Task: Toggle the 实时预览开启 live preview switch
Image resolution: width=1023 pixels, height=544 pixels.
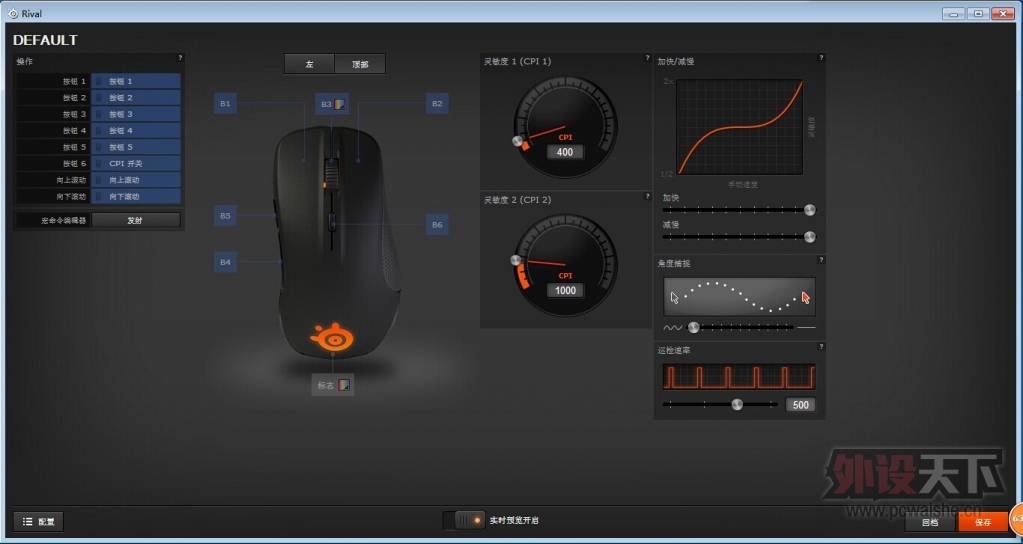Action: click(x=464, y=521)
